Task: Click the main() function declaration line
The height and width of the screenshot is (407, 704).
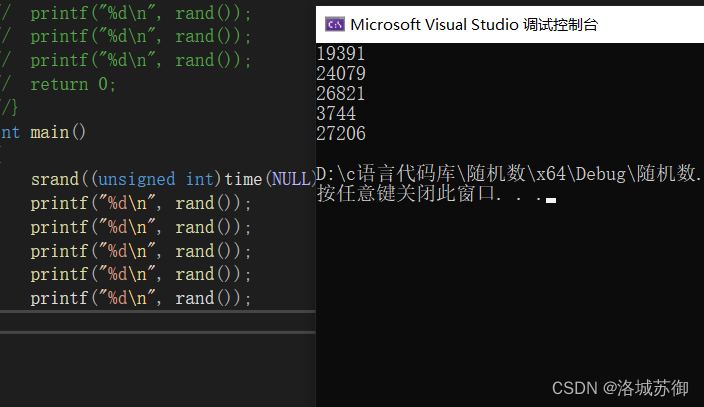Action: click(43, 133)
